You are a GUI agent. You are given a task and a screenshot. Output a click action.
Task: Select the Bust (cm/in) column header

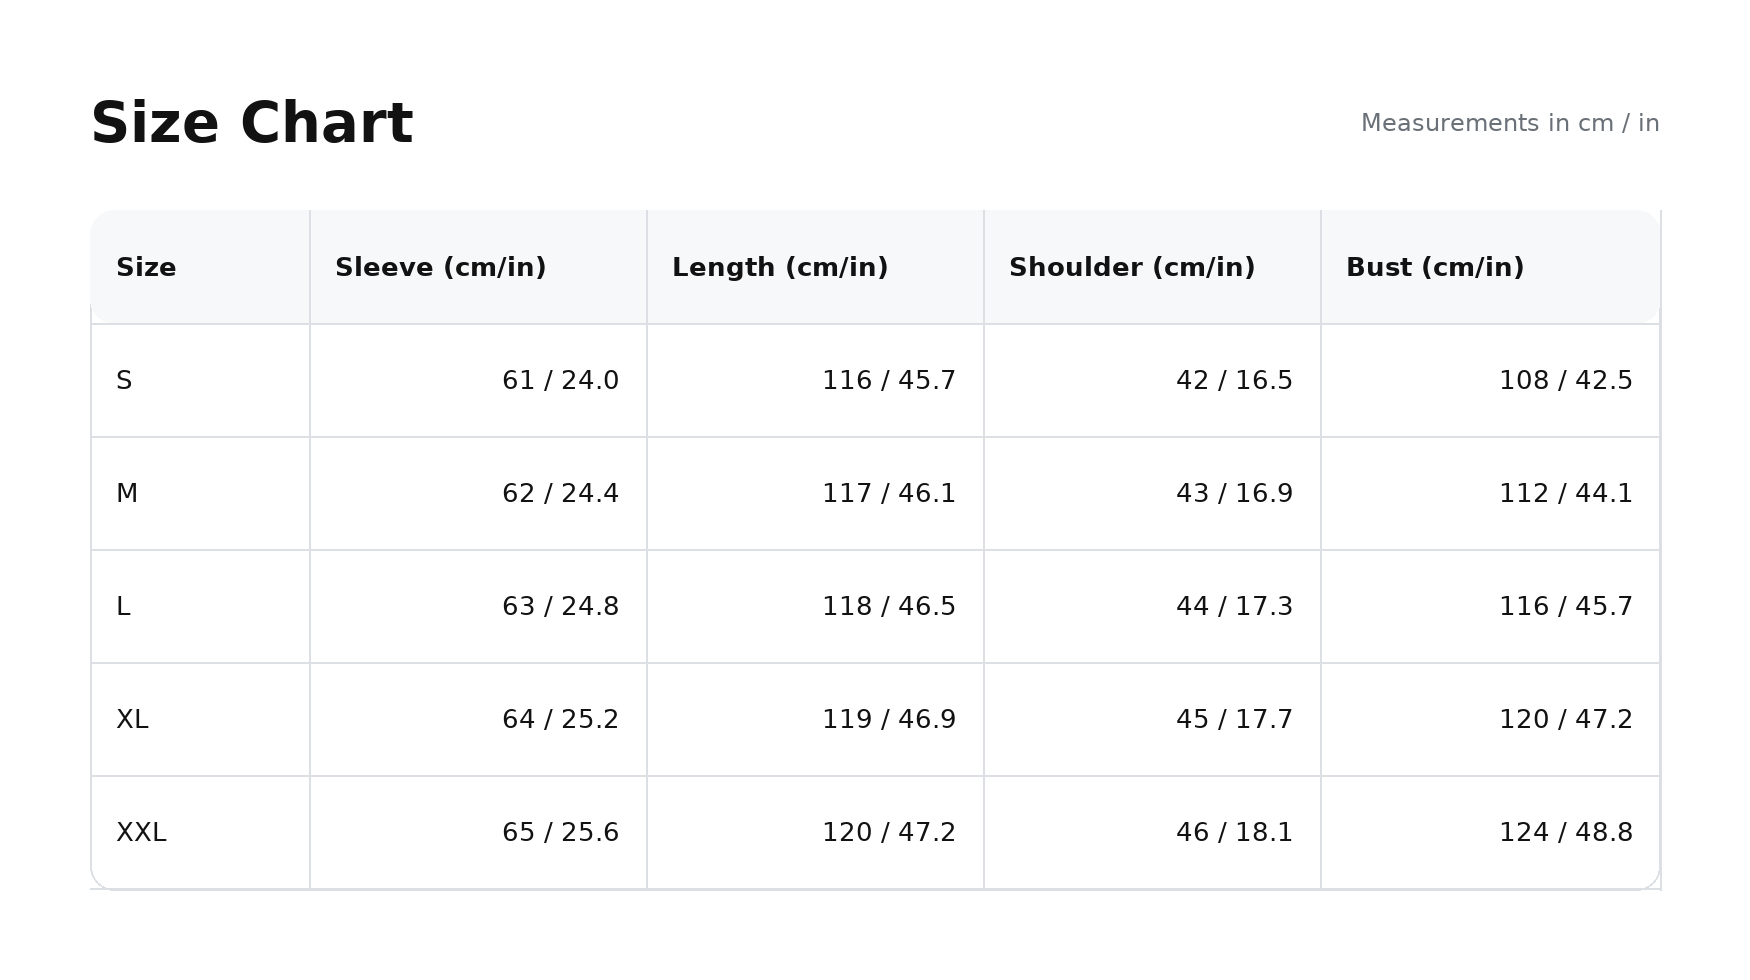(x=1434, y=268)
